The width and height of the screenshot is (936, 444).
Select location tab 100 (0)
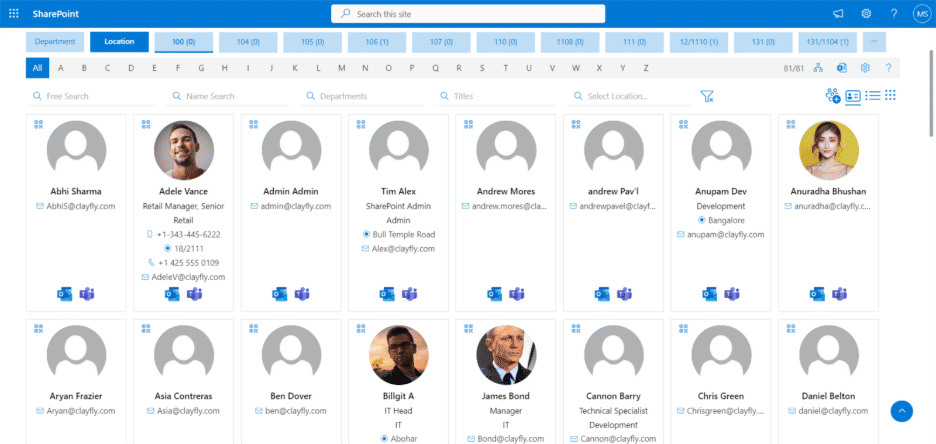click(x=184, y=42)
